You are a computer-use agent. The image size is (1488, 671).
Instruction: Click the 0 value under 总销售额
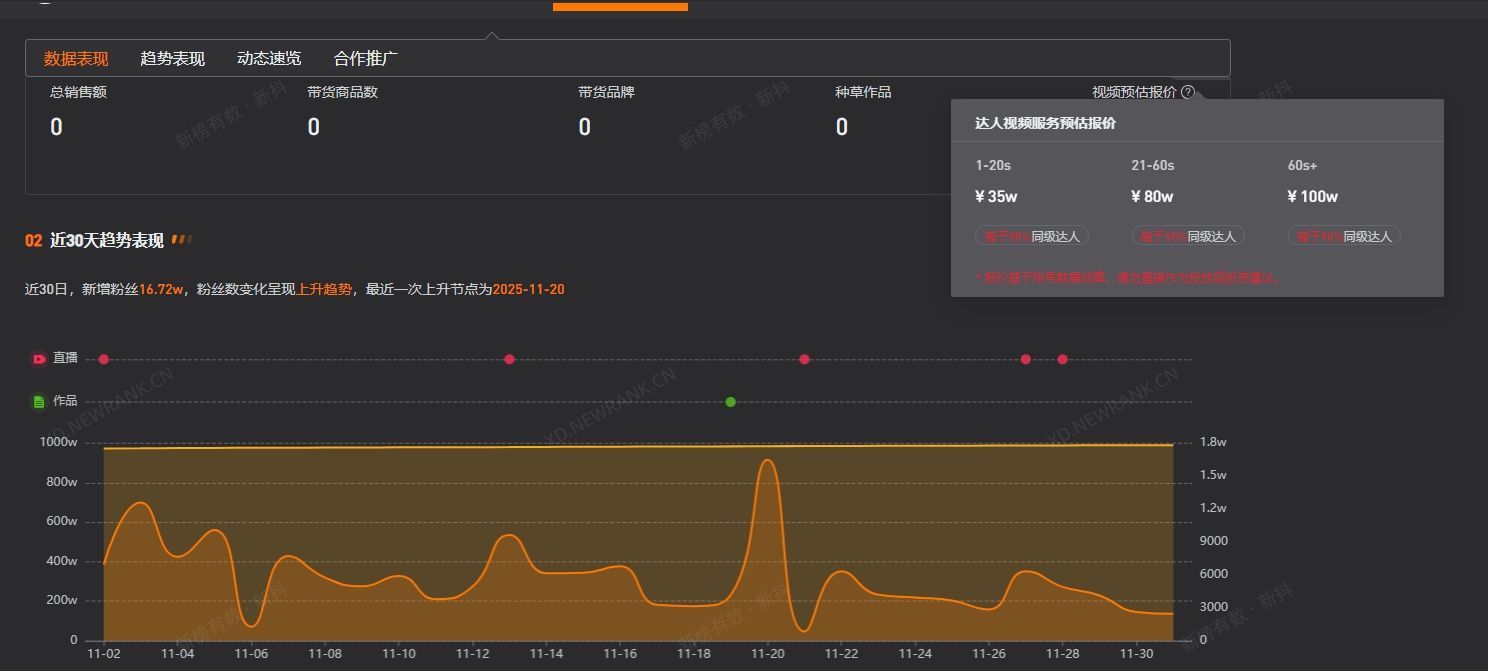pyautogui.click(x=56, y=127)
